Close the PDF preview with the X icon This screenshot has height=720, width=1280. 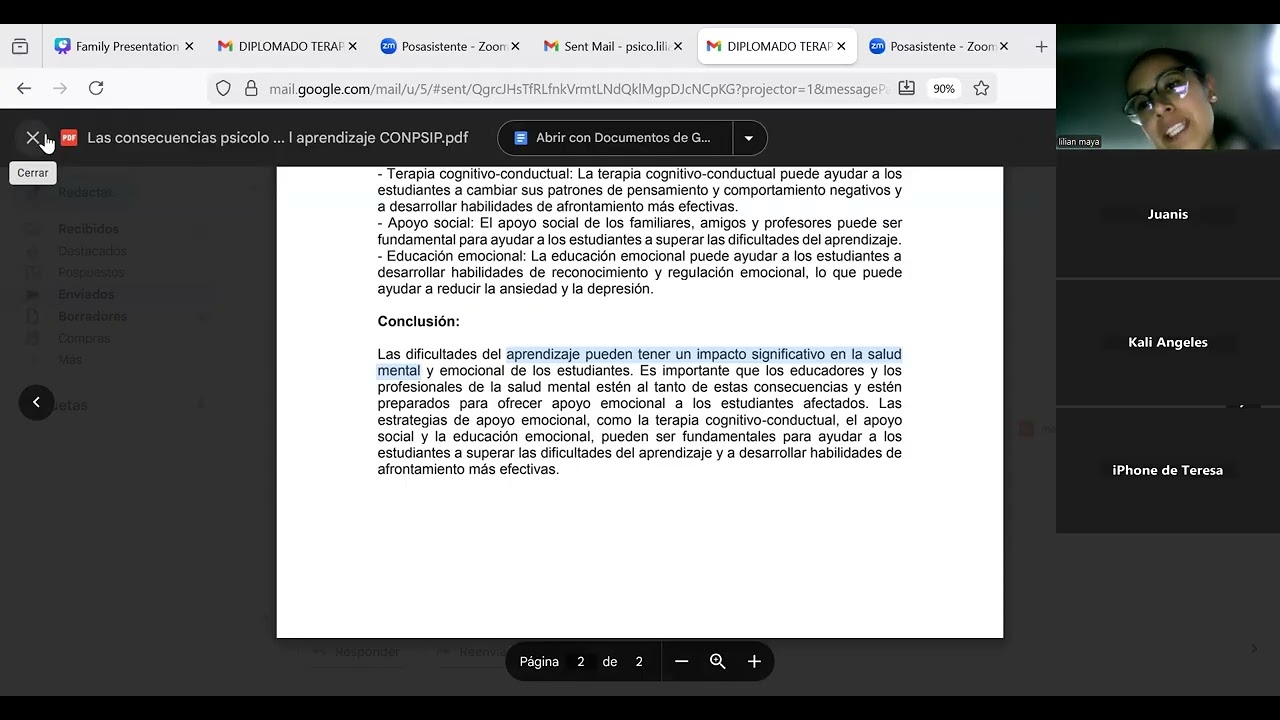pos(33,138)
